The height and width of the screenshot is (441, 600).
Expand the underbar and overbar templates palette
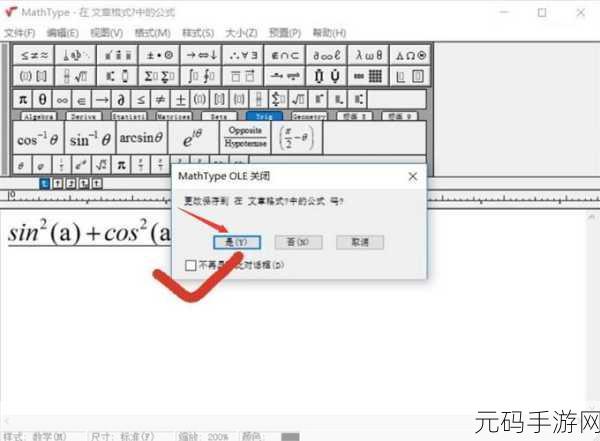point(243,76)
